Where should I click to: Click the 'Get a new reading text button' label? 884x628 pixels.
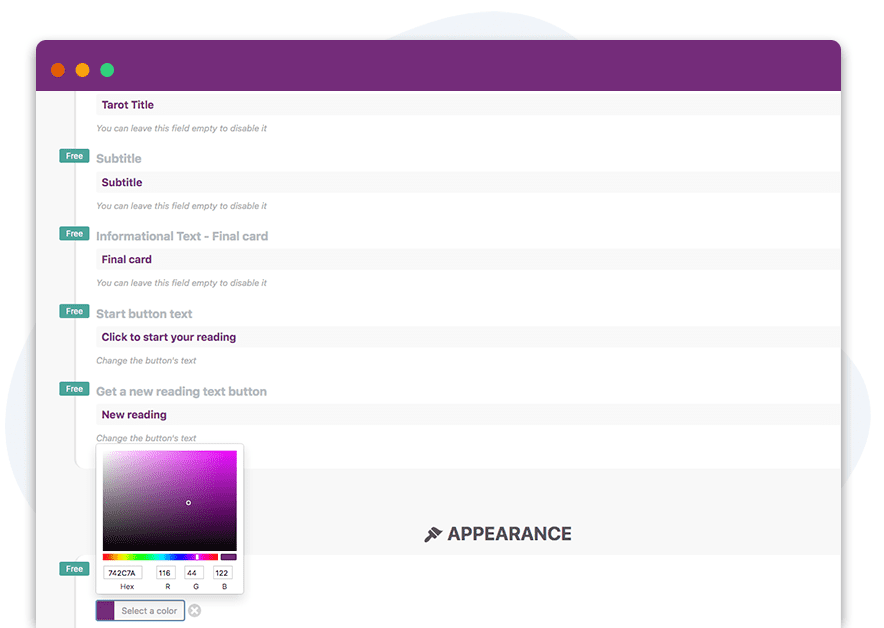[x=182, y=391]
